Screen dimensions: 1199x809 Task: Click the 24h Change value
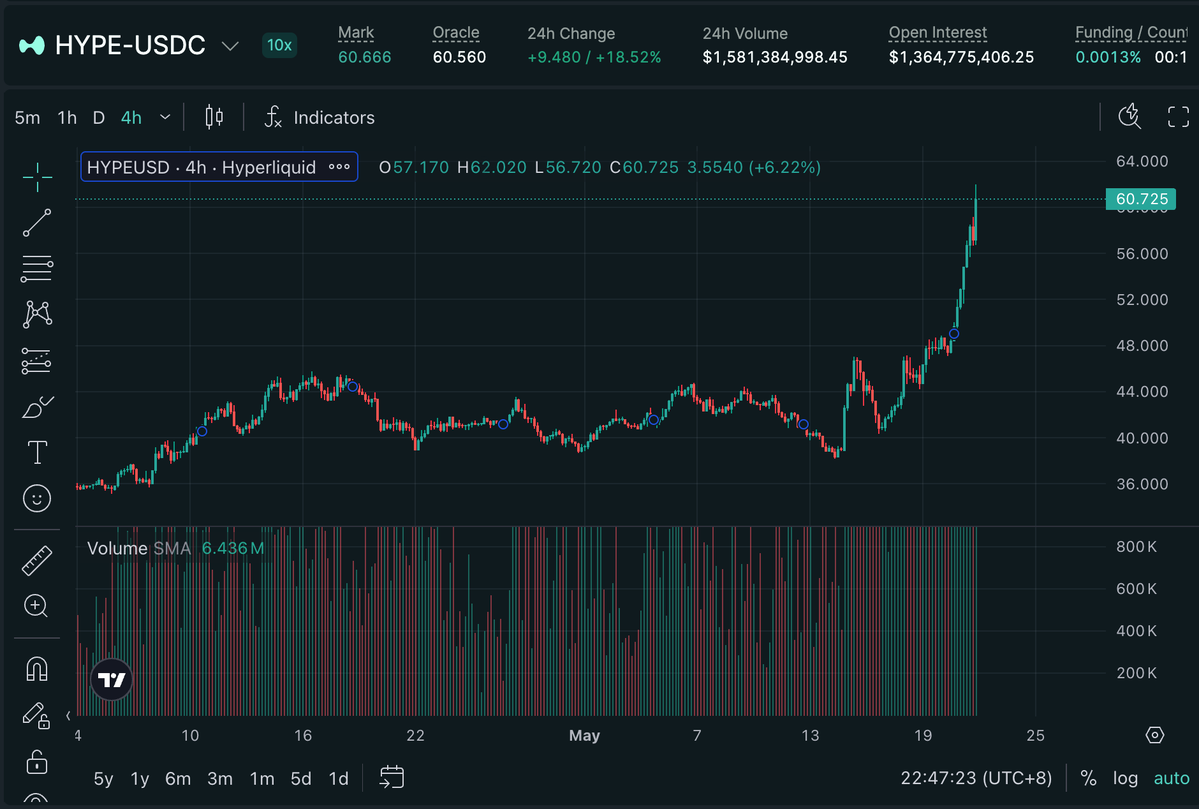tap(594, 57)
